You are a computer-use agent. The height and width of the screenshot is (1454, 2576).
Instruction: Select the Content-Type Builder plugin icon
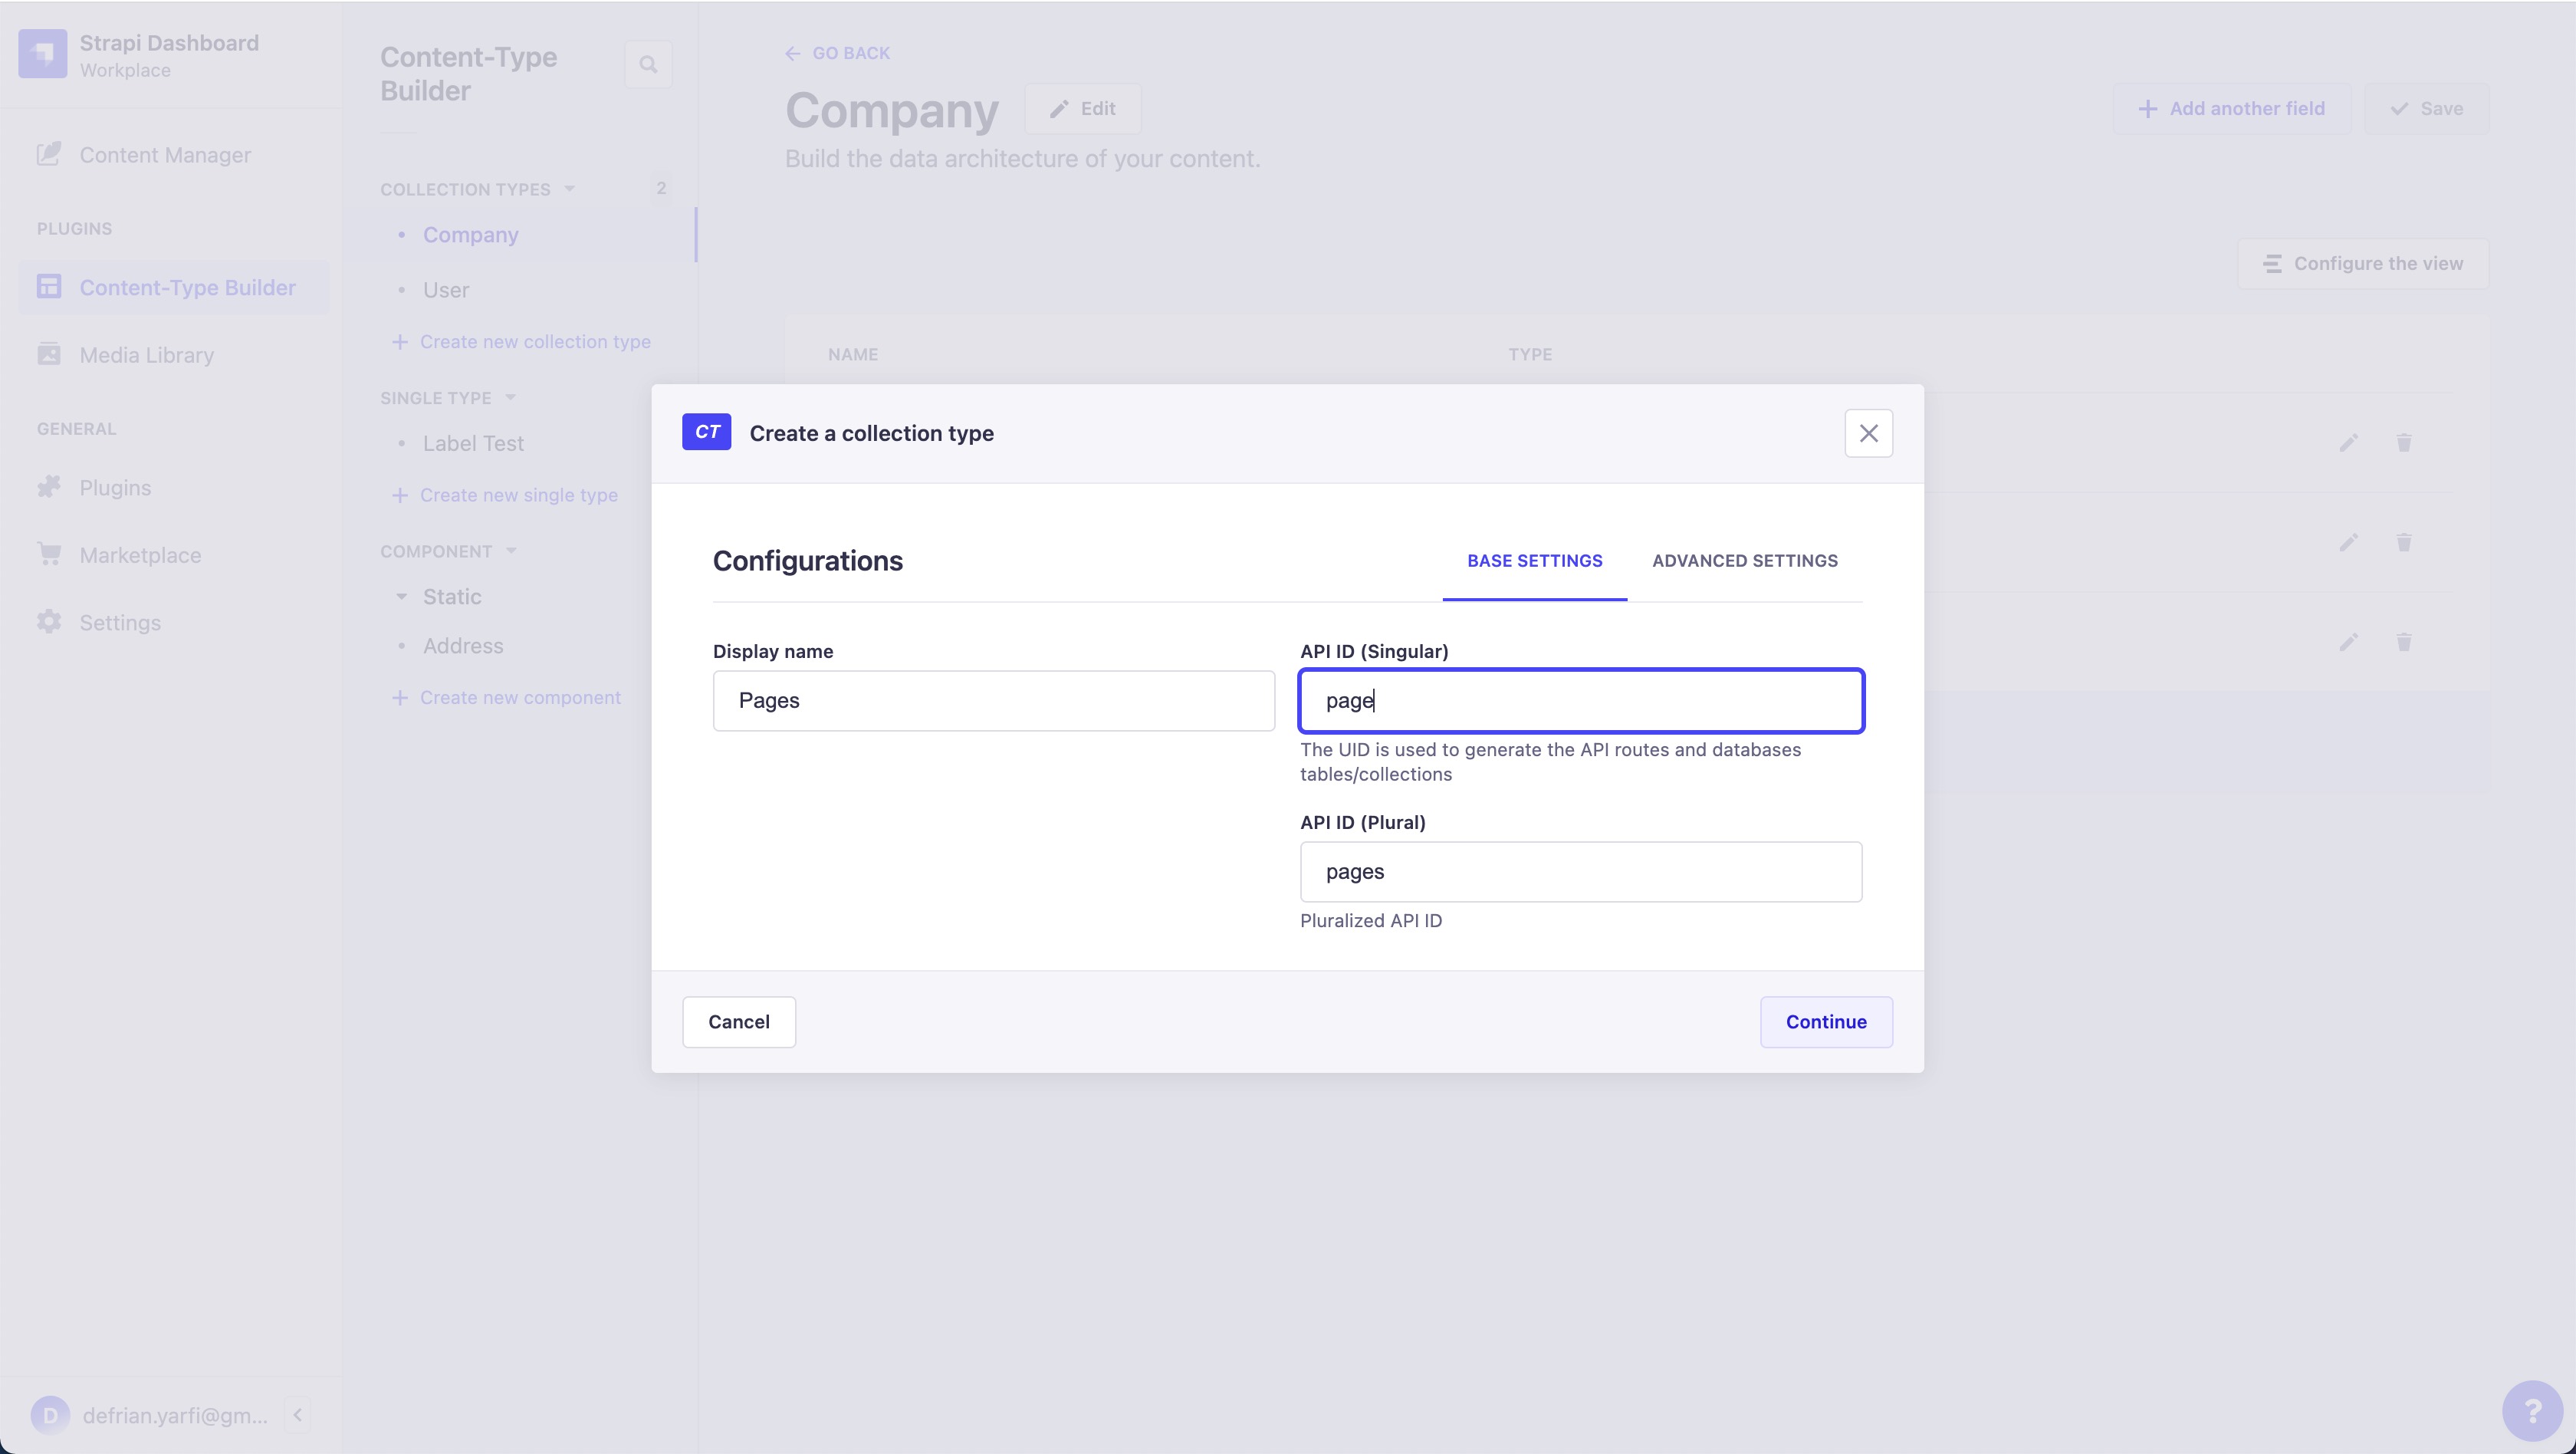[50, 287]
